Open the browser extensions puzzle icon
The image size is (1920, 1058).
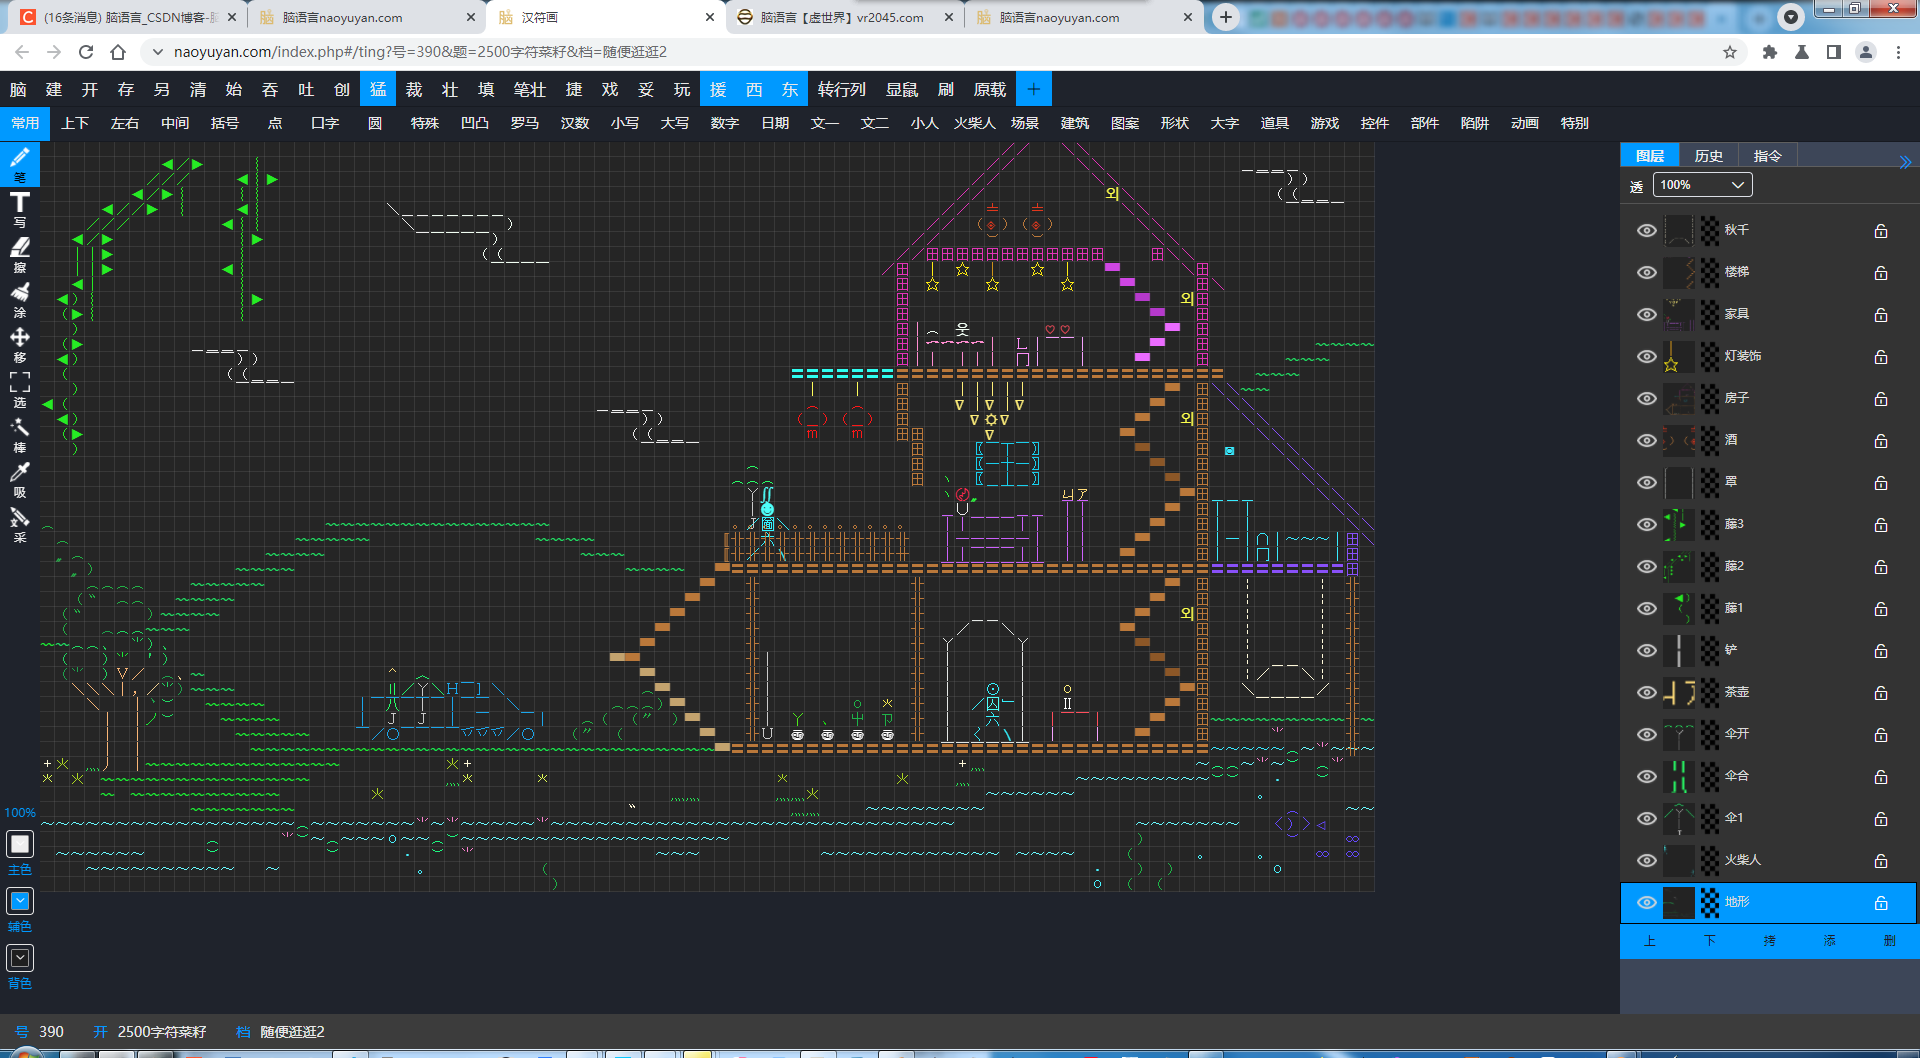point(1770,52)
